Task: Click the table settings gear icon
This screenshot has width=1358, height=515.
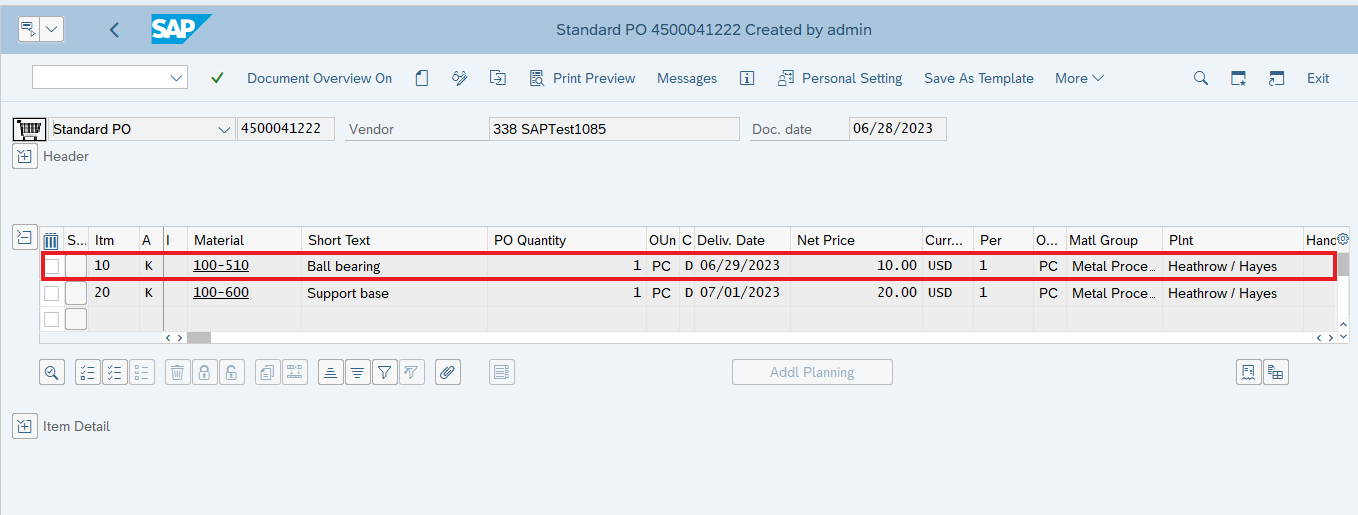Action: (1343, 239)
